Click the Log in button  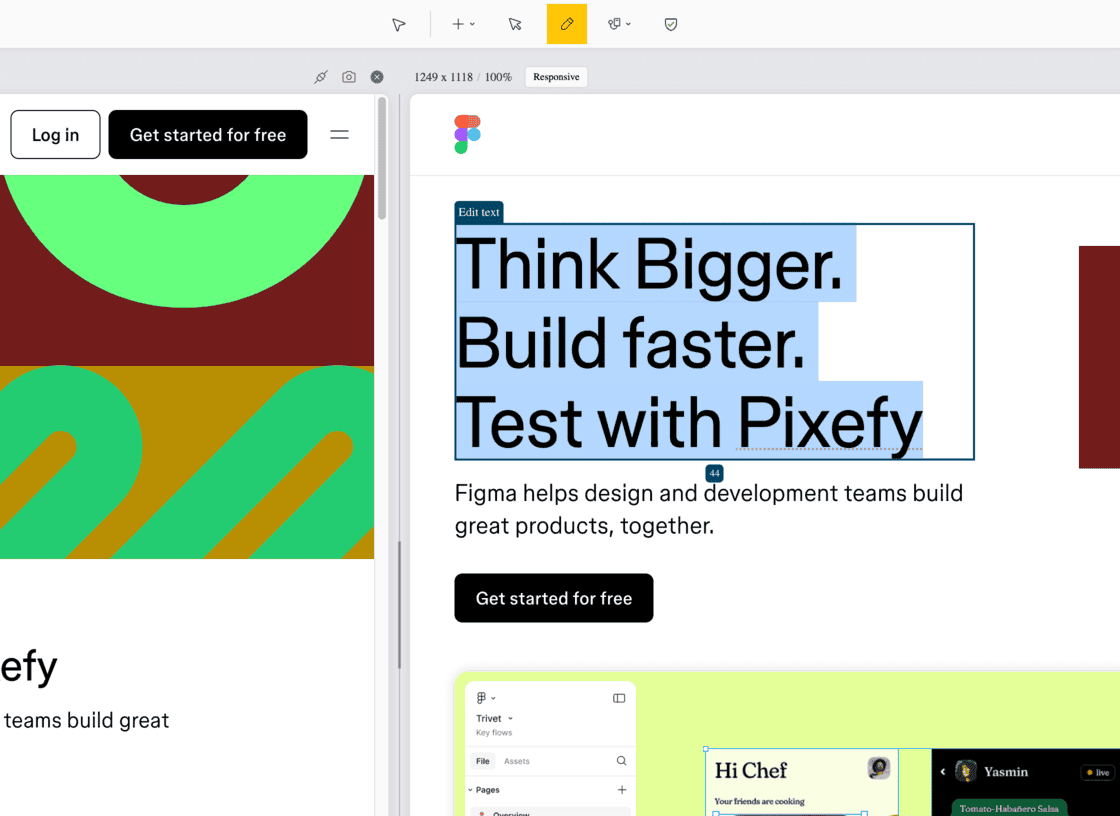55,134
